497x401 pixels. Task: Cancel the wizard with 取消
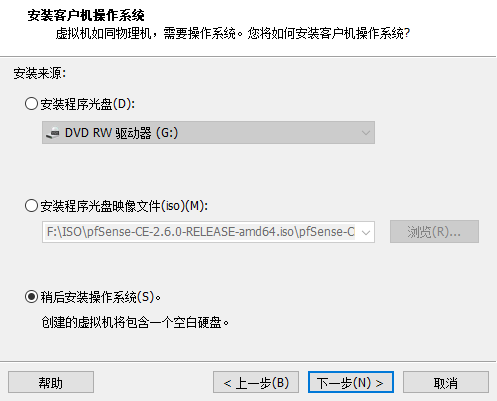tap(446, 382)
